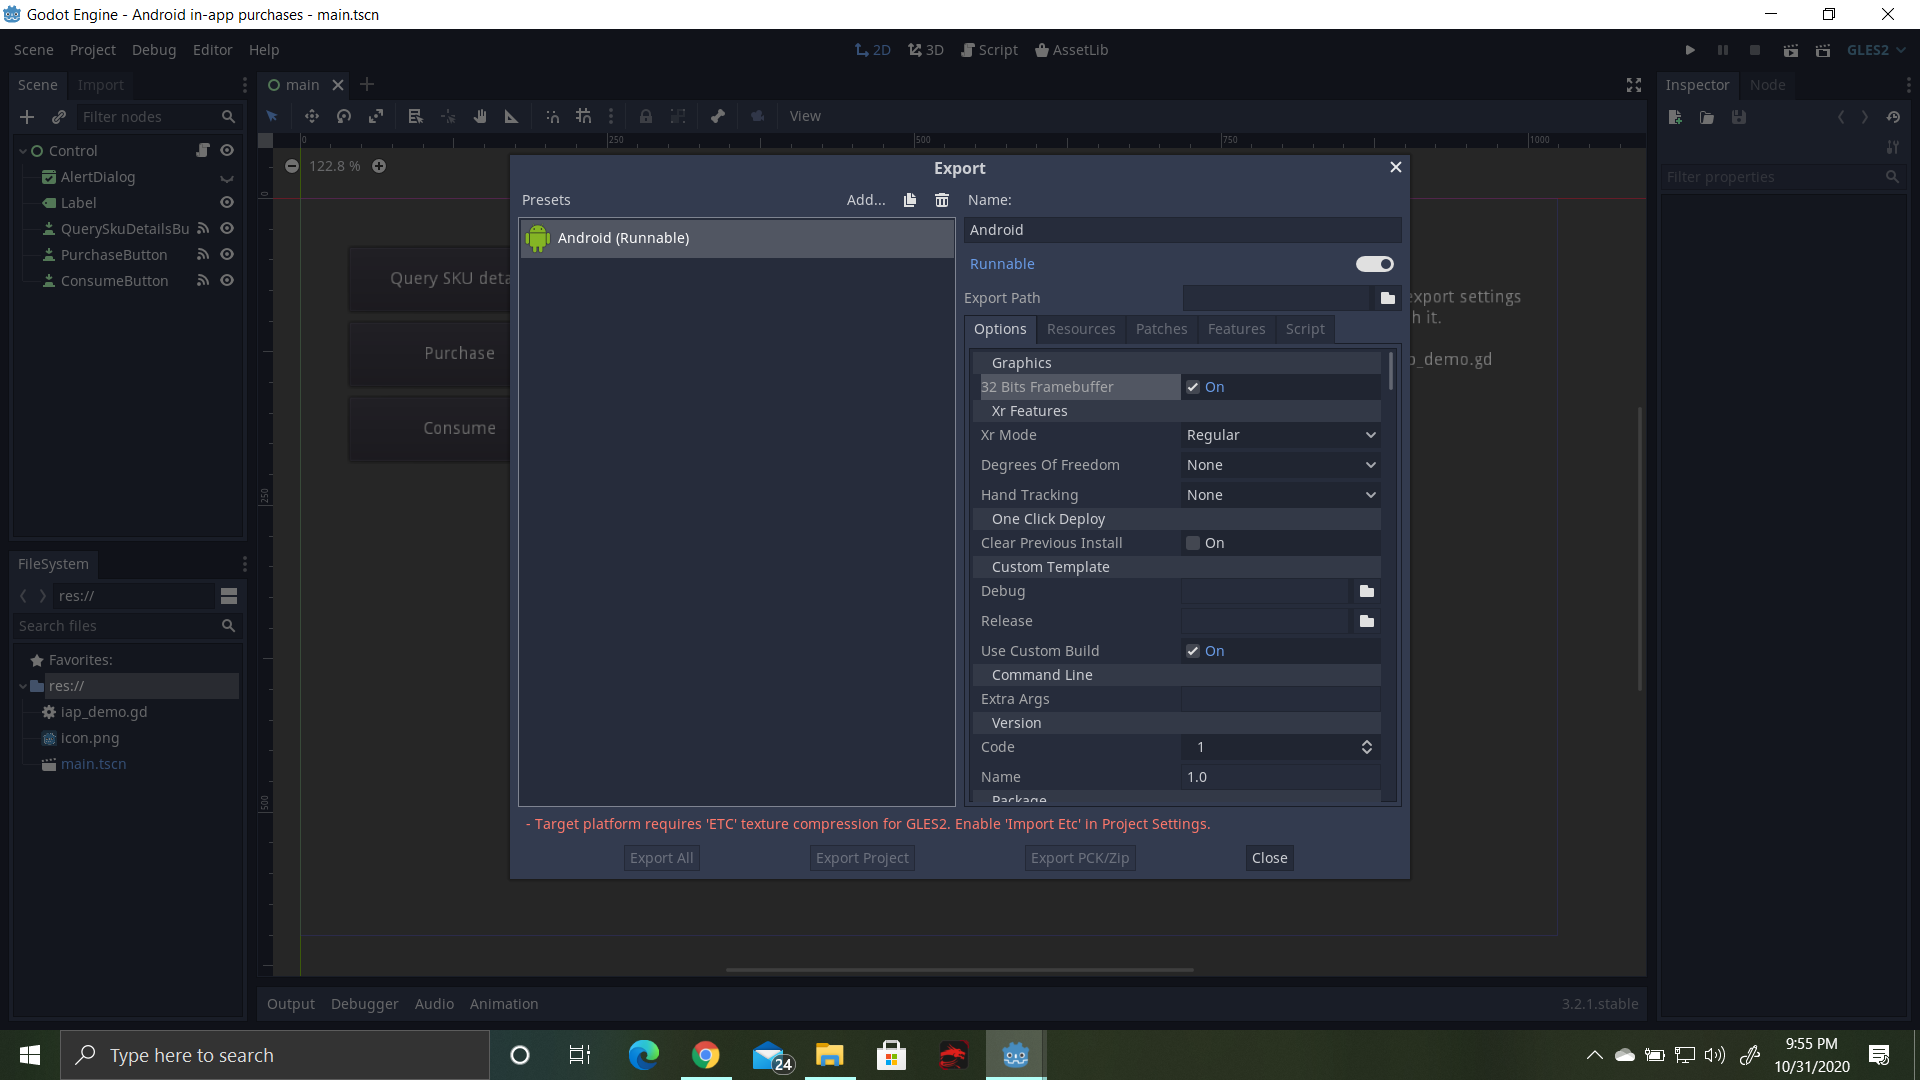Image resolution: width=1920 pixels, height=1080 pixels.
Task: Uncheck 32 Bits Framebuffer option
Action: pyautogui.click(x=1193, y=387)
